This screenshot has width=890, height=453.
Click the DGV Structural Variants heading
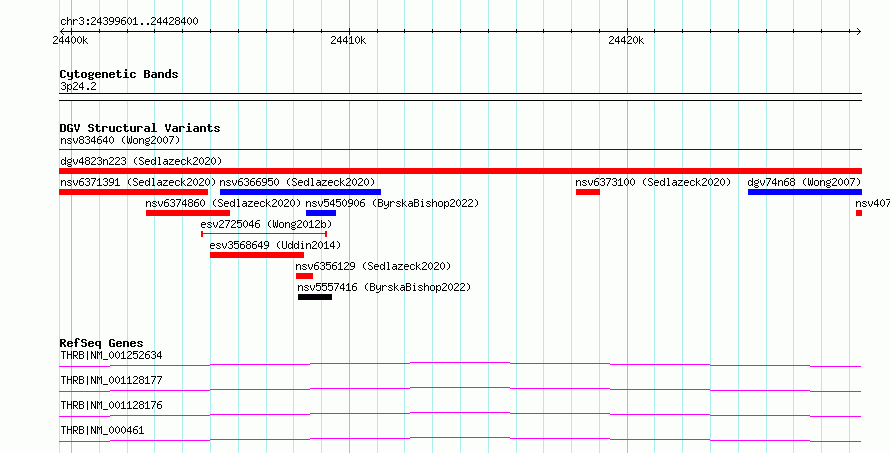[x=140, y=128]
